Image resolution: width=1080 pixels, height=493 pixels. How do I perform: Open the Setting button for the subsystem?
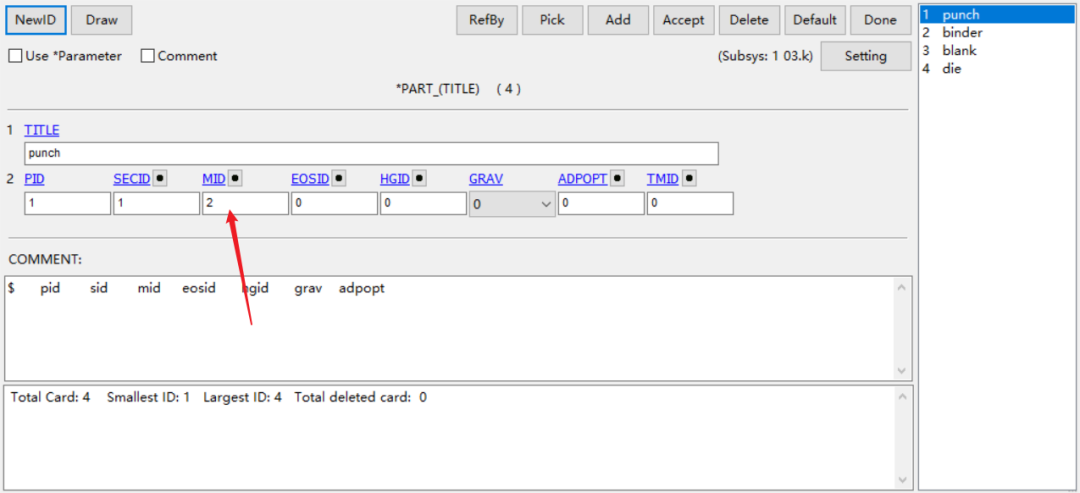coord(866,56)
